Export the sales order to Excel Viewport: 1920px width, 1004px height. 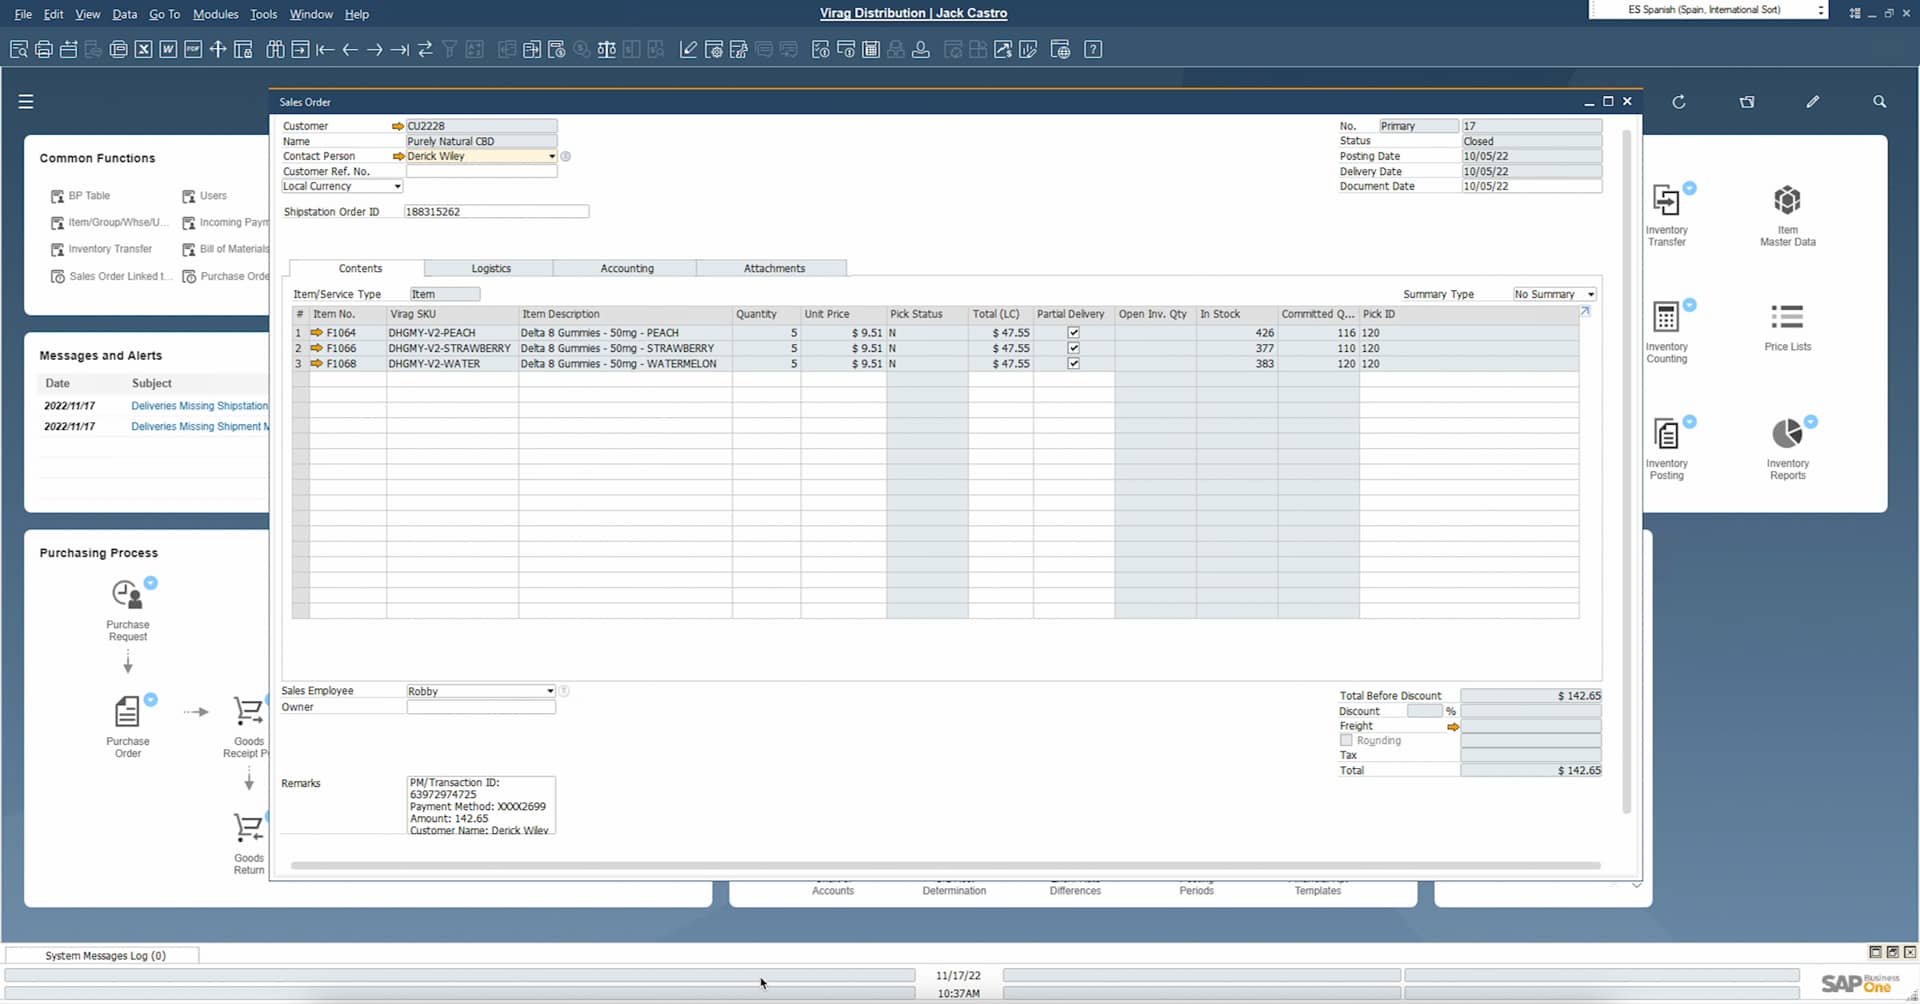click(143, 49)
